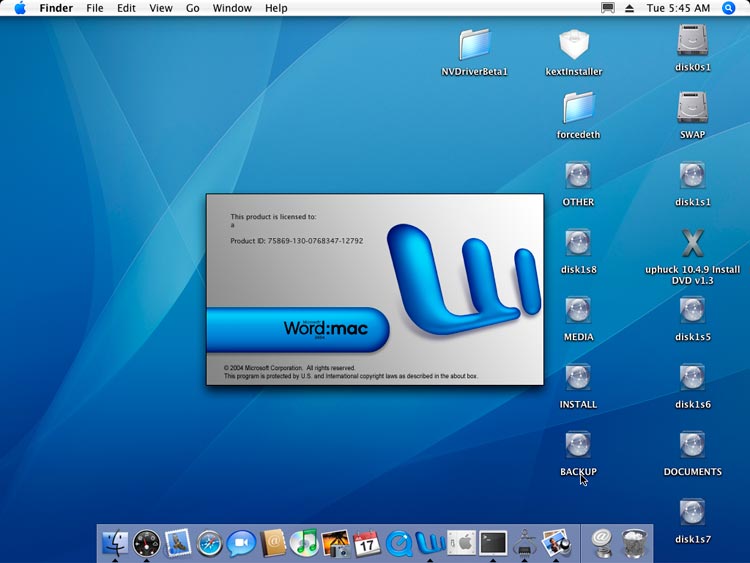Open Preview from the Dock
This screenshot has height=563, width=750.
pyautogui.click(x=556, y=543)
